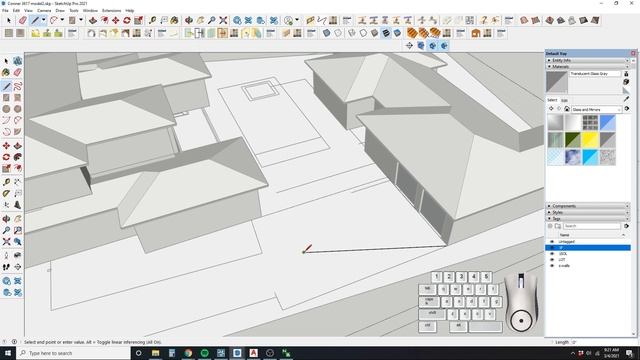
Task: Select the Offset tool in left toolbar
Action: point(18,168)
